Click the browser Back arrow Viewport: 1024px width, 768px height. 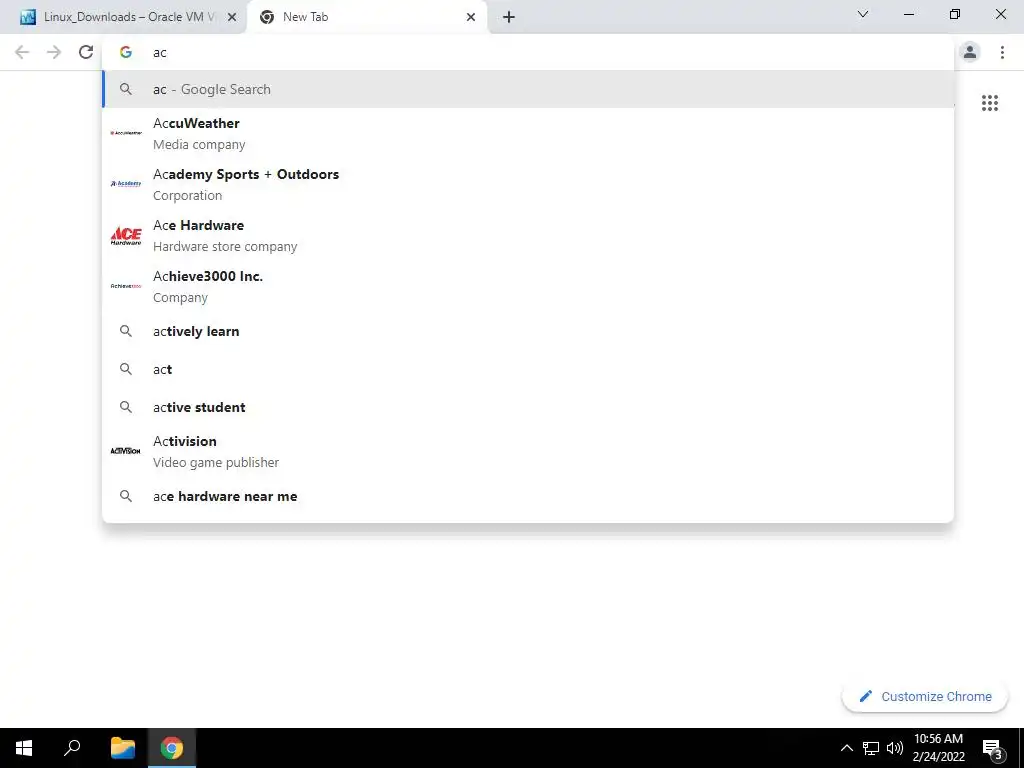[x=22, y=52]
